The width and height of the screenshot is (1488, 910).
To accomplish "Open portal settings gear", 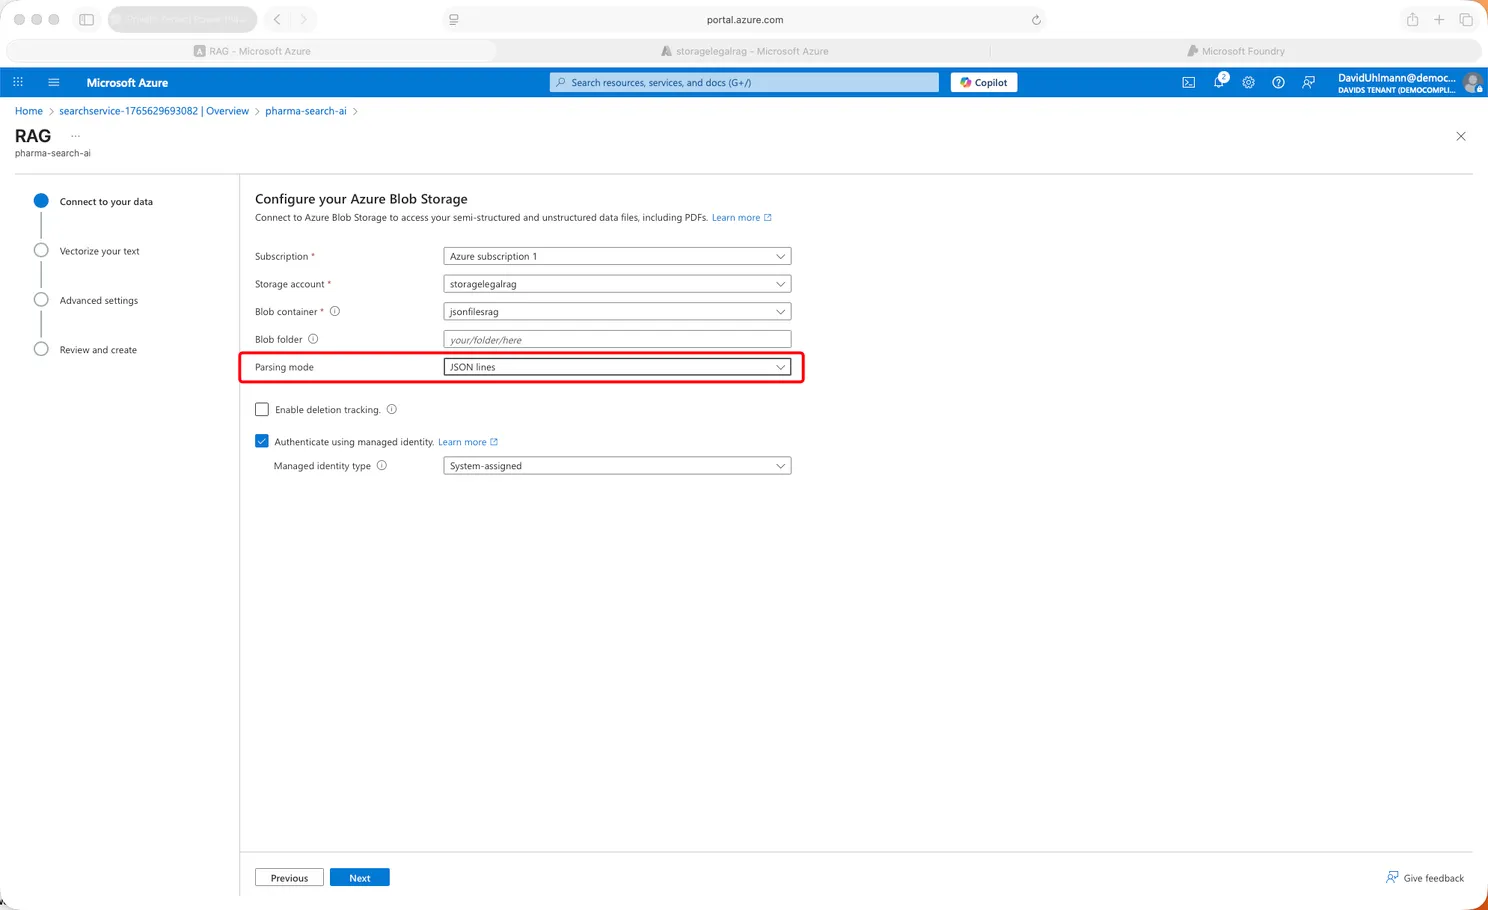I will coord(1248,82).
